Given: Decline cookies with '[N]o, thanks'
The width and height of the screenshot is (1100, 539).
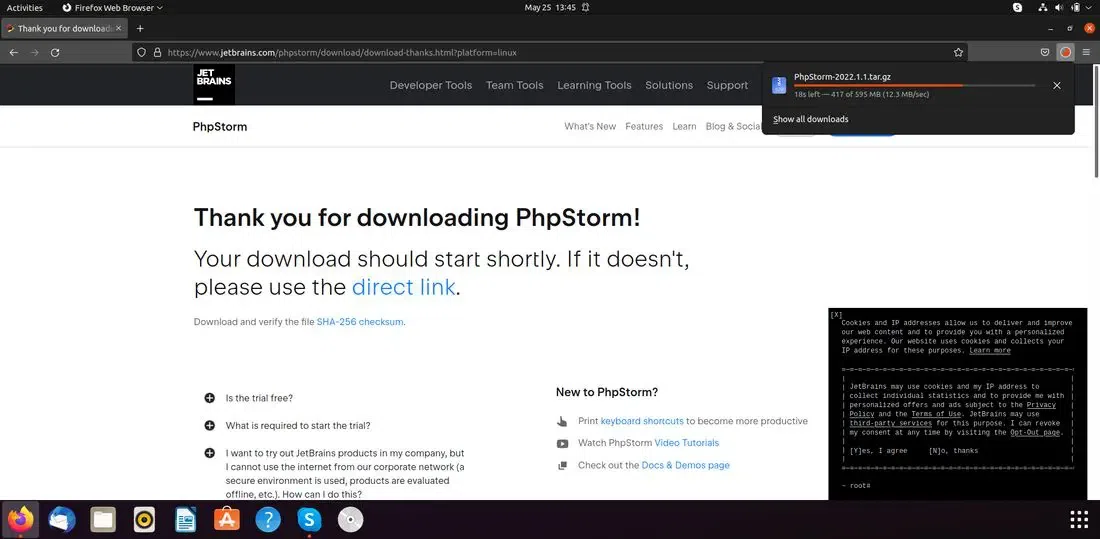Looking at the screenshot, I should (953, 451).
